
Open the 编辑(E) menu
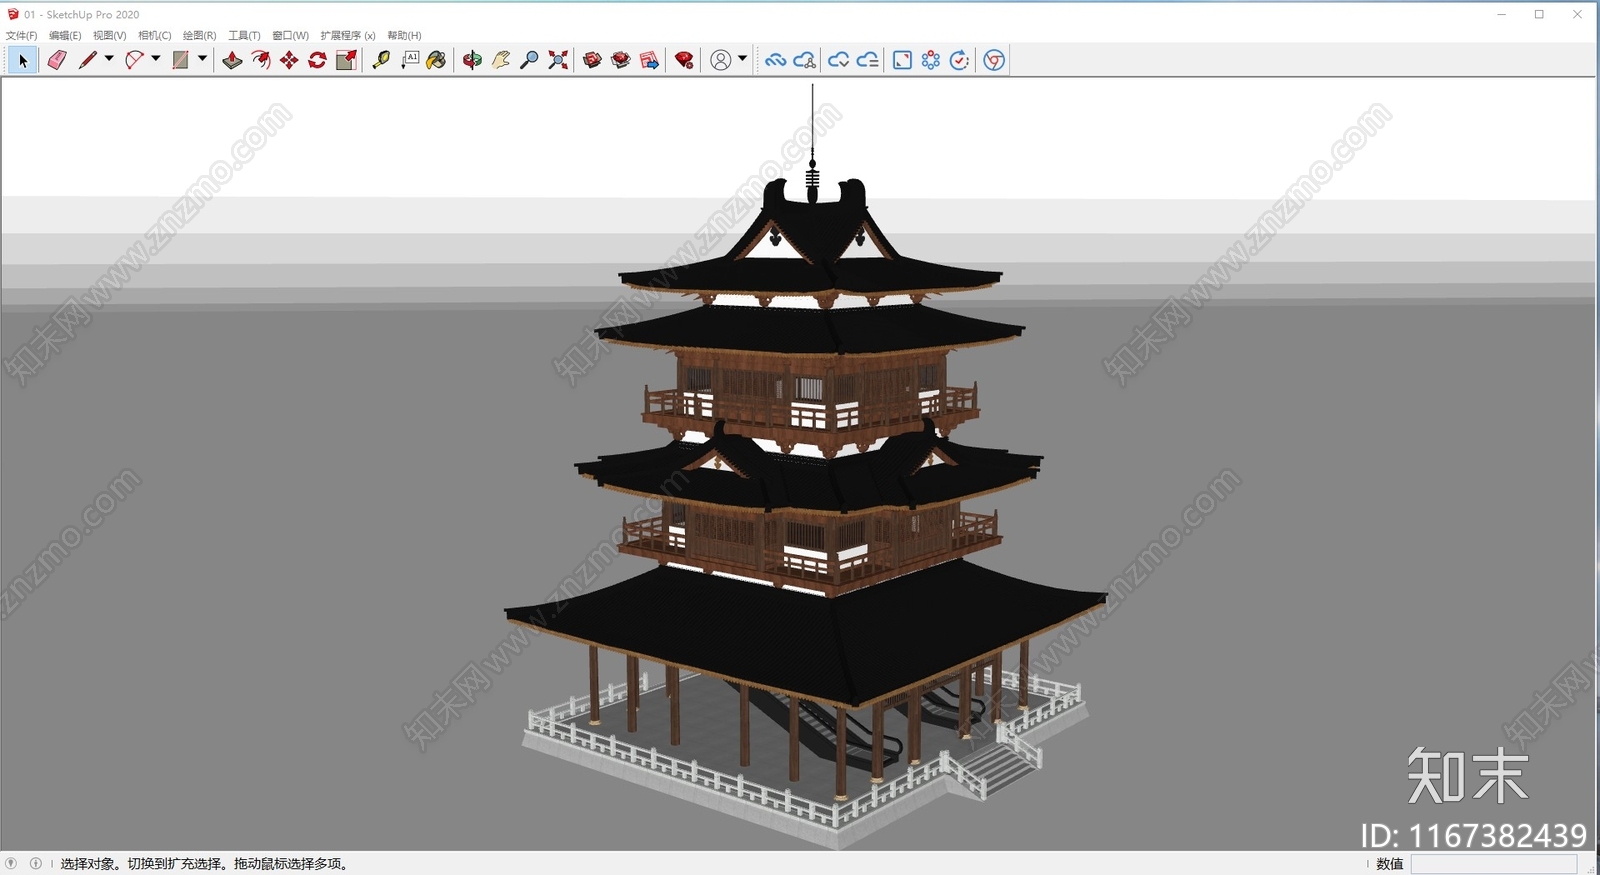65,35
